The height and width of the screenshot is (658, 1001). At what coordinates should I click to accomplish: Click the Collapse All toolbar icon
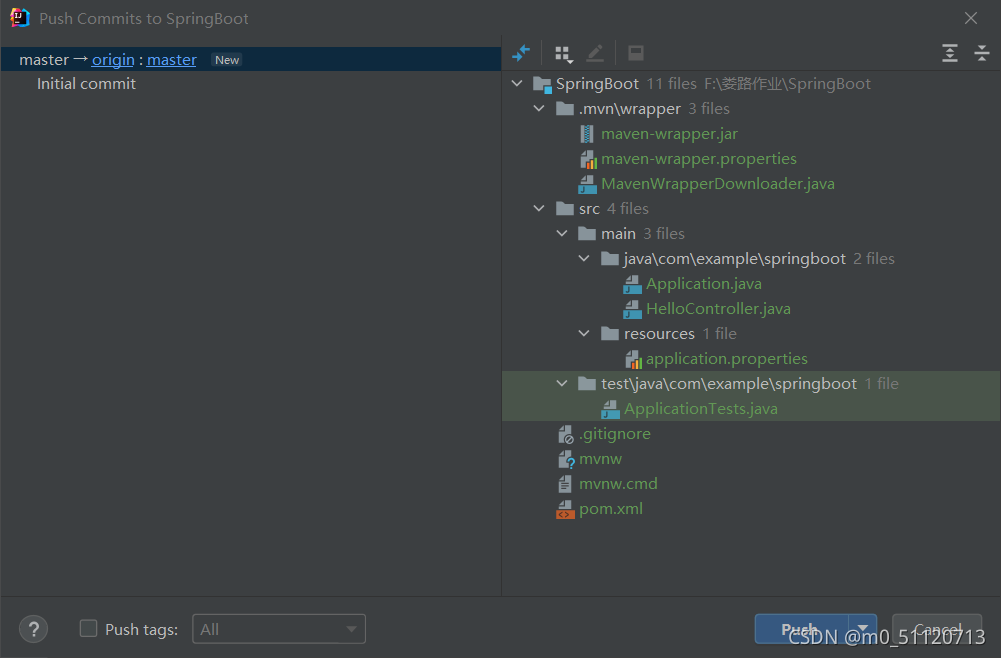982,54
